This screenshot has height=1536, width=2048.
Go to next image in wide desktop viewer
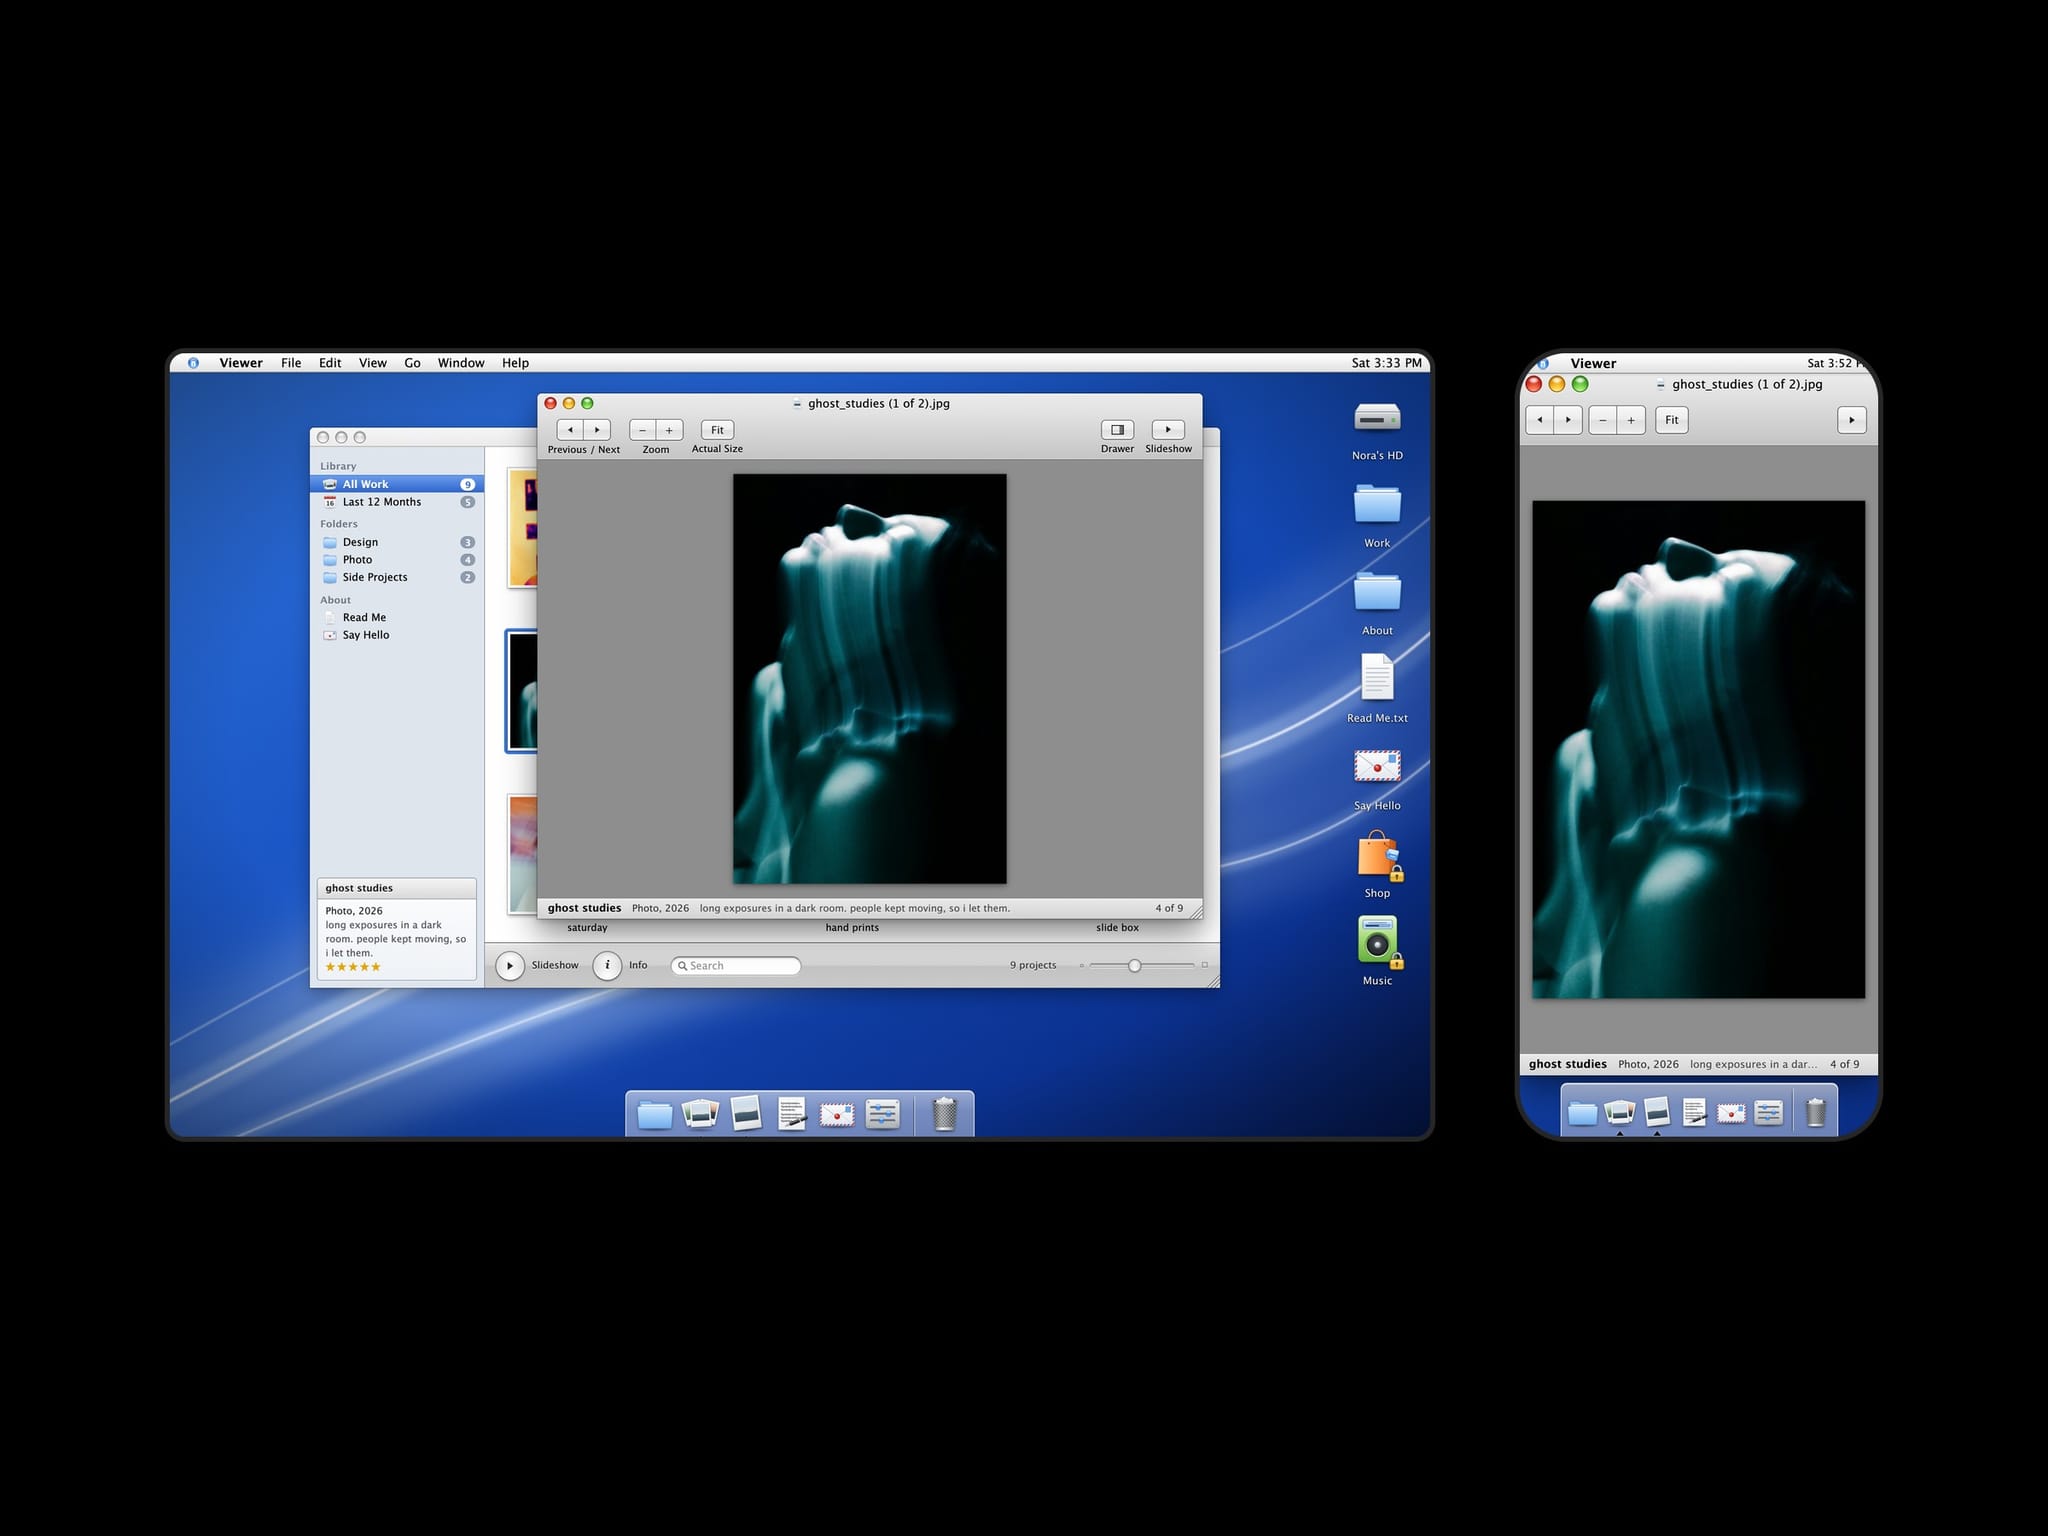[x=597, y=430]
